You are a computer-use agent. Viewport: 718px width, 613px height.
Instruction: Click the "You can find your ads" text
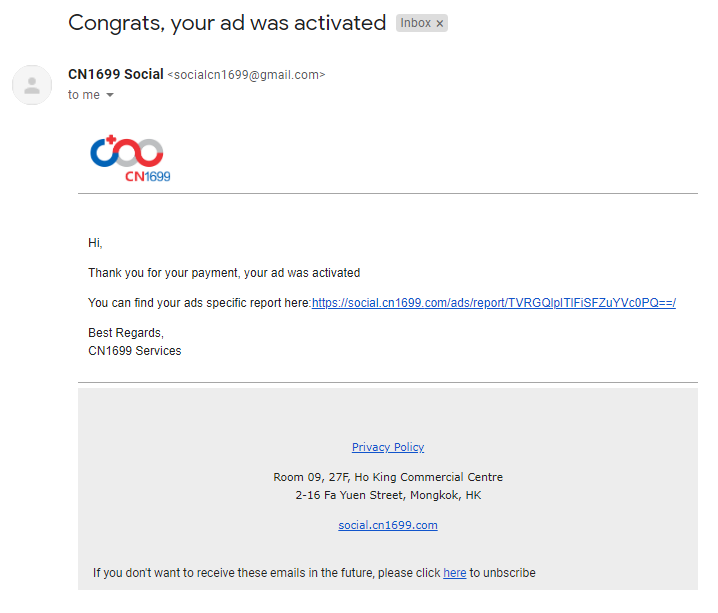coord(199,303)
